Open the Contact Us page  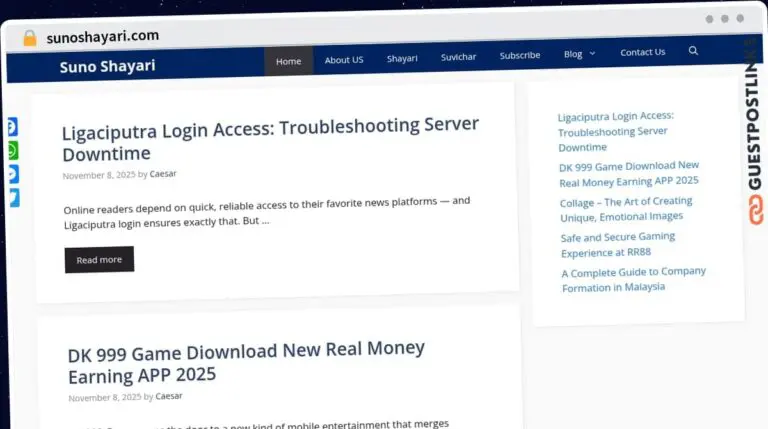642,52
